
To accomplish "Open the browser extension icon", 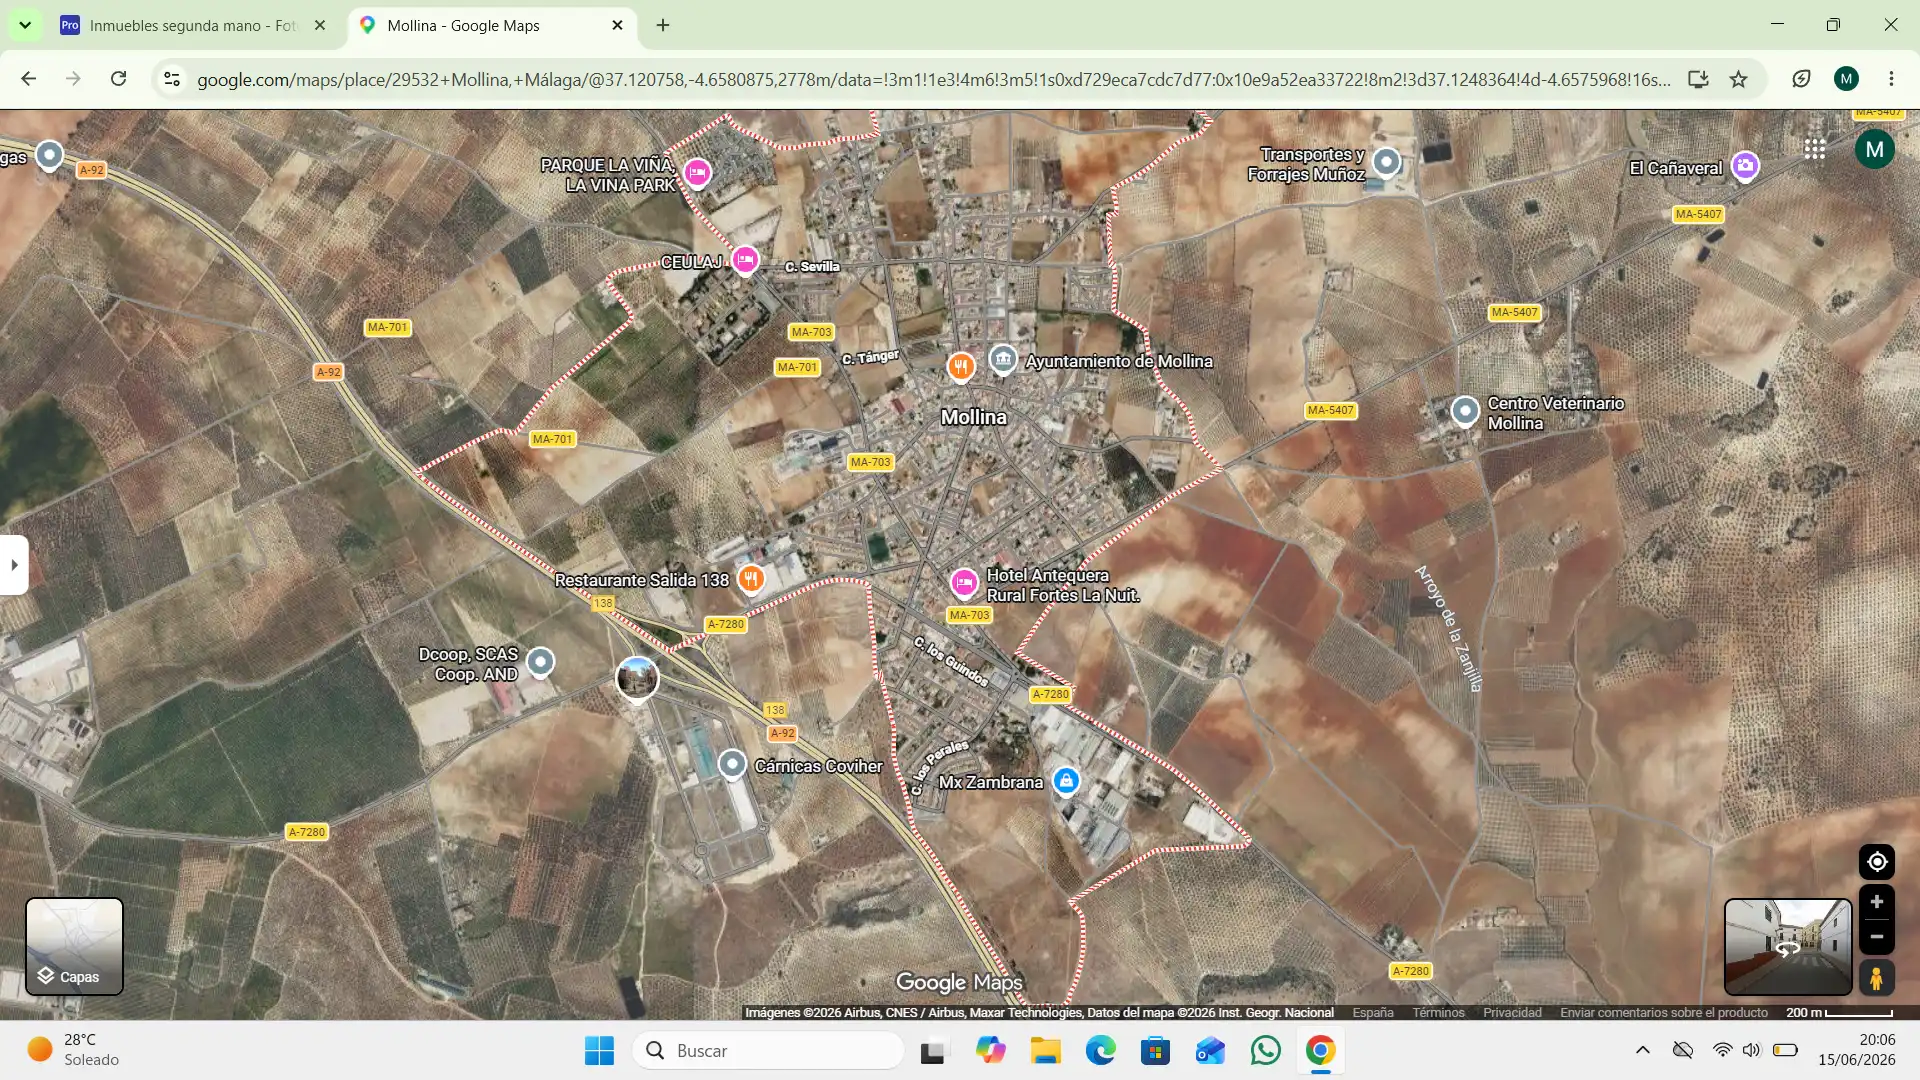I will pos(1801,79).
